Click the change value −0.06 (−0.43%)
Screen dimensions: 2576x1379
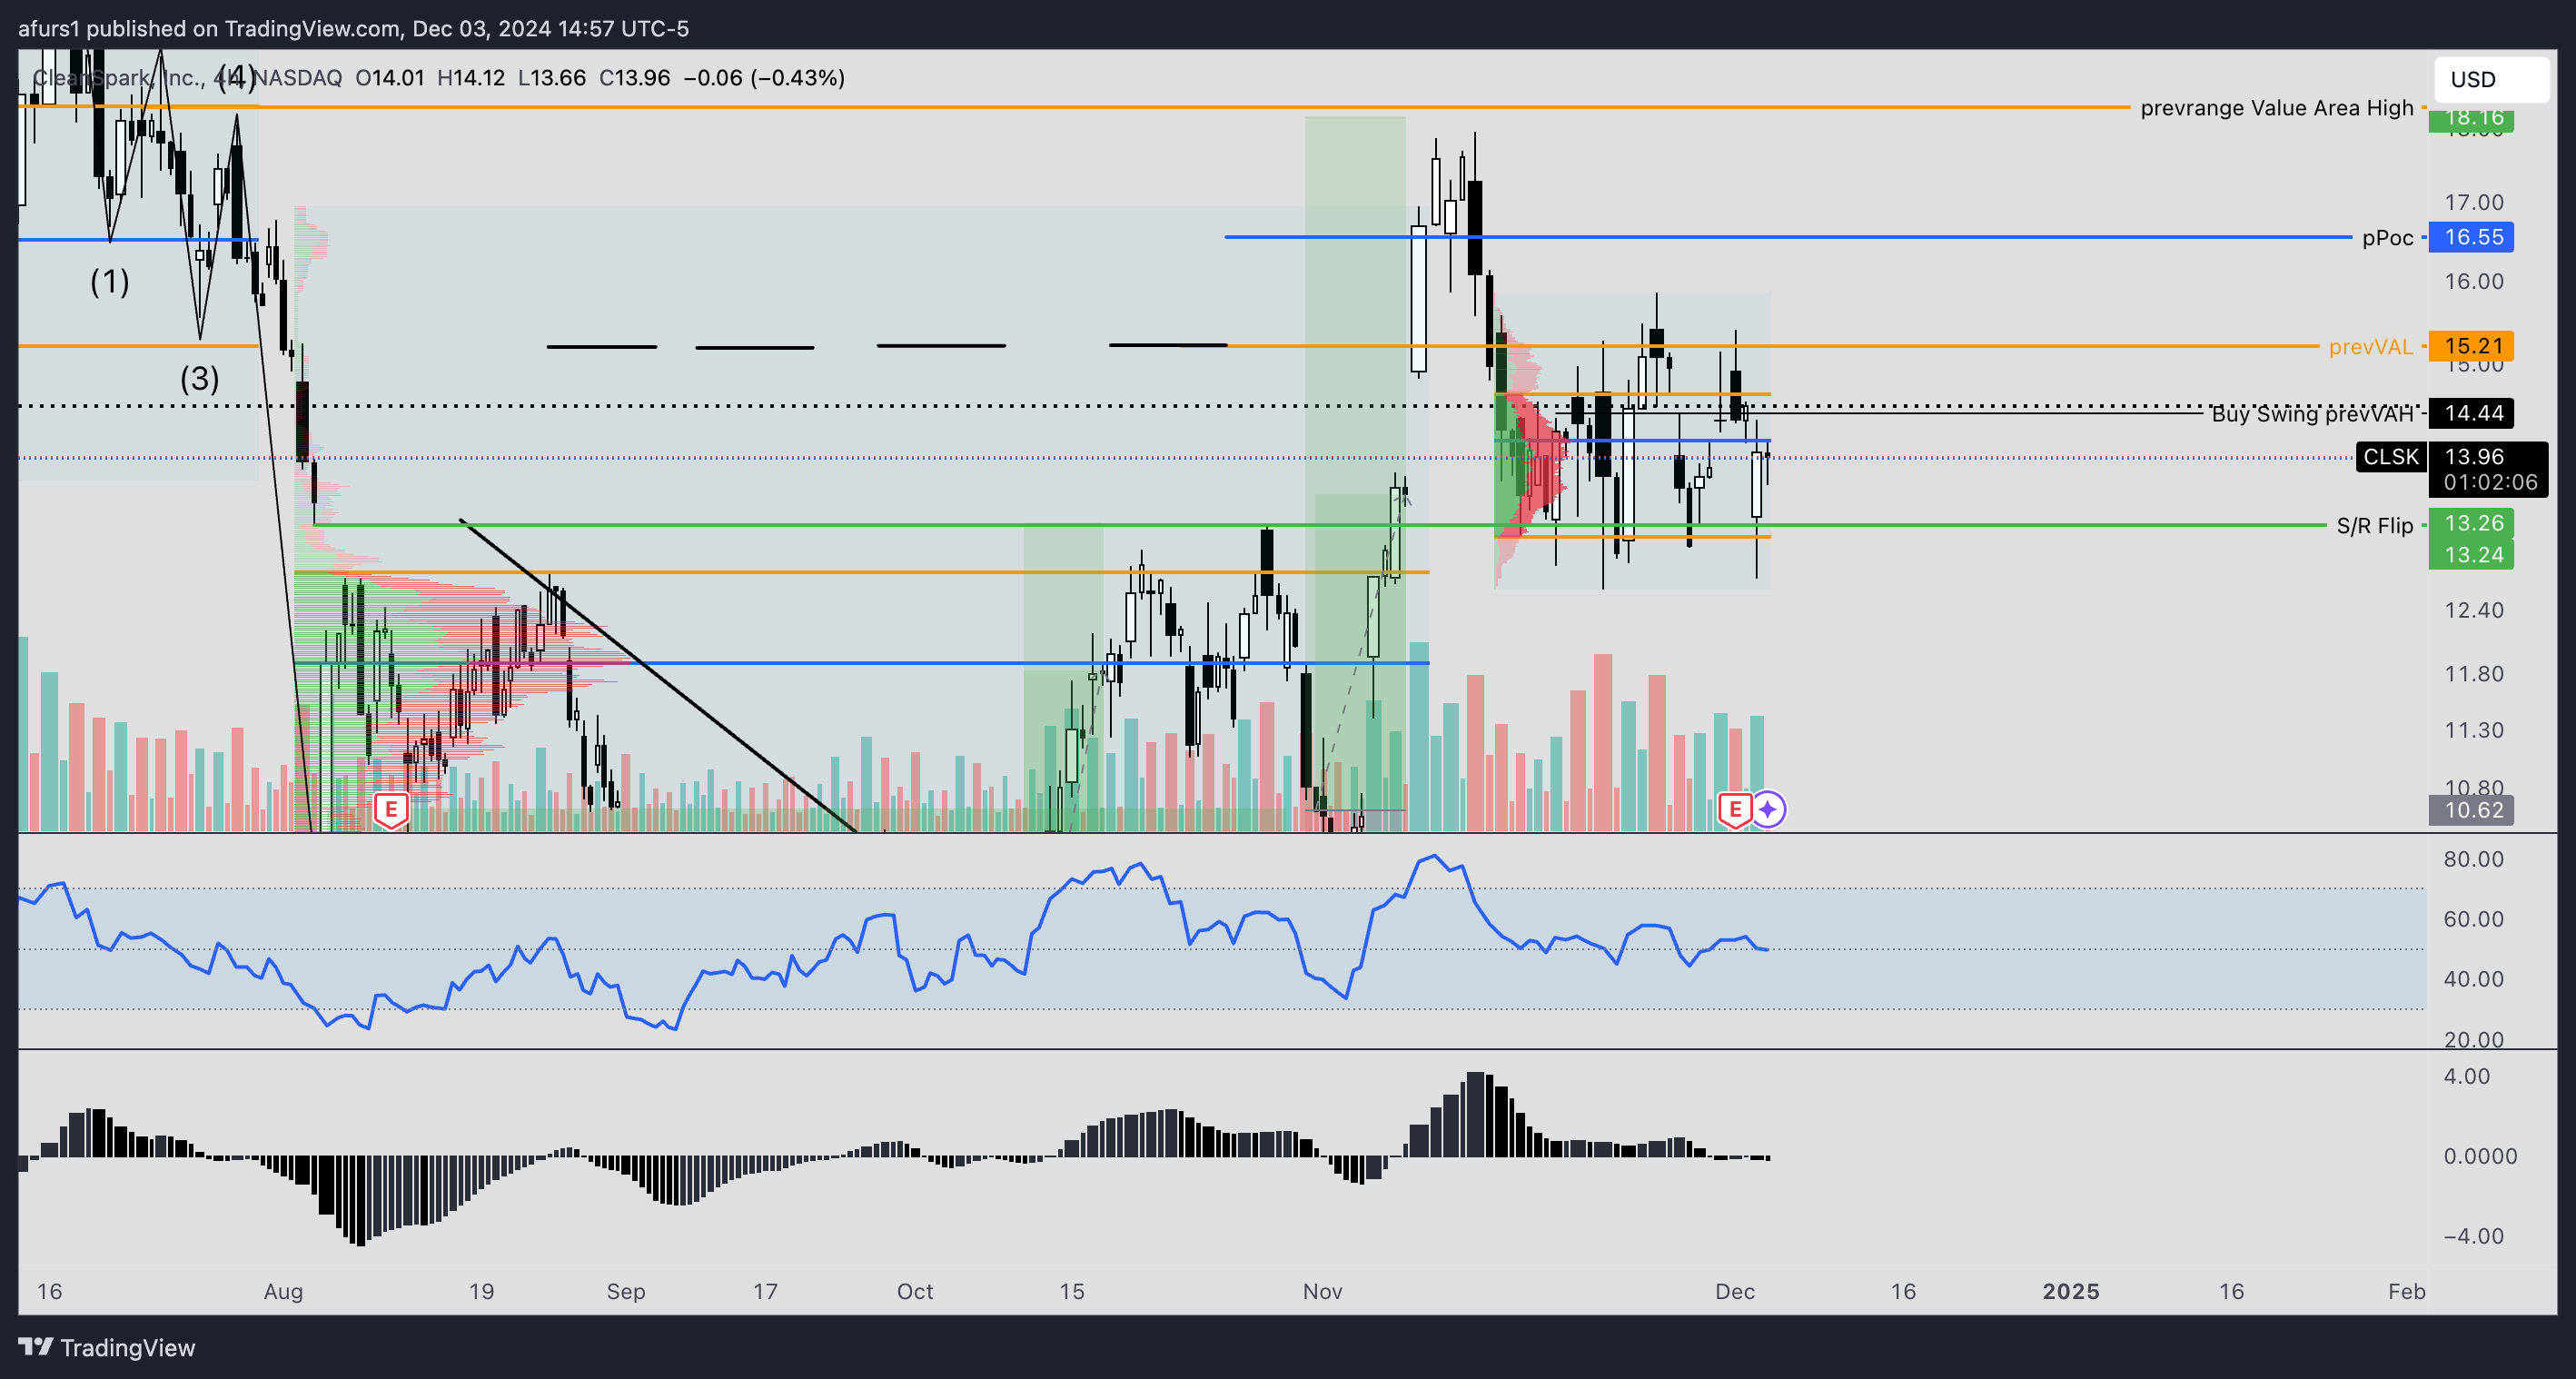coord(764,78)
